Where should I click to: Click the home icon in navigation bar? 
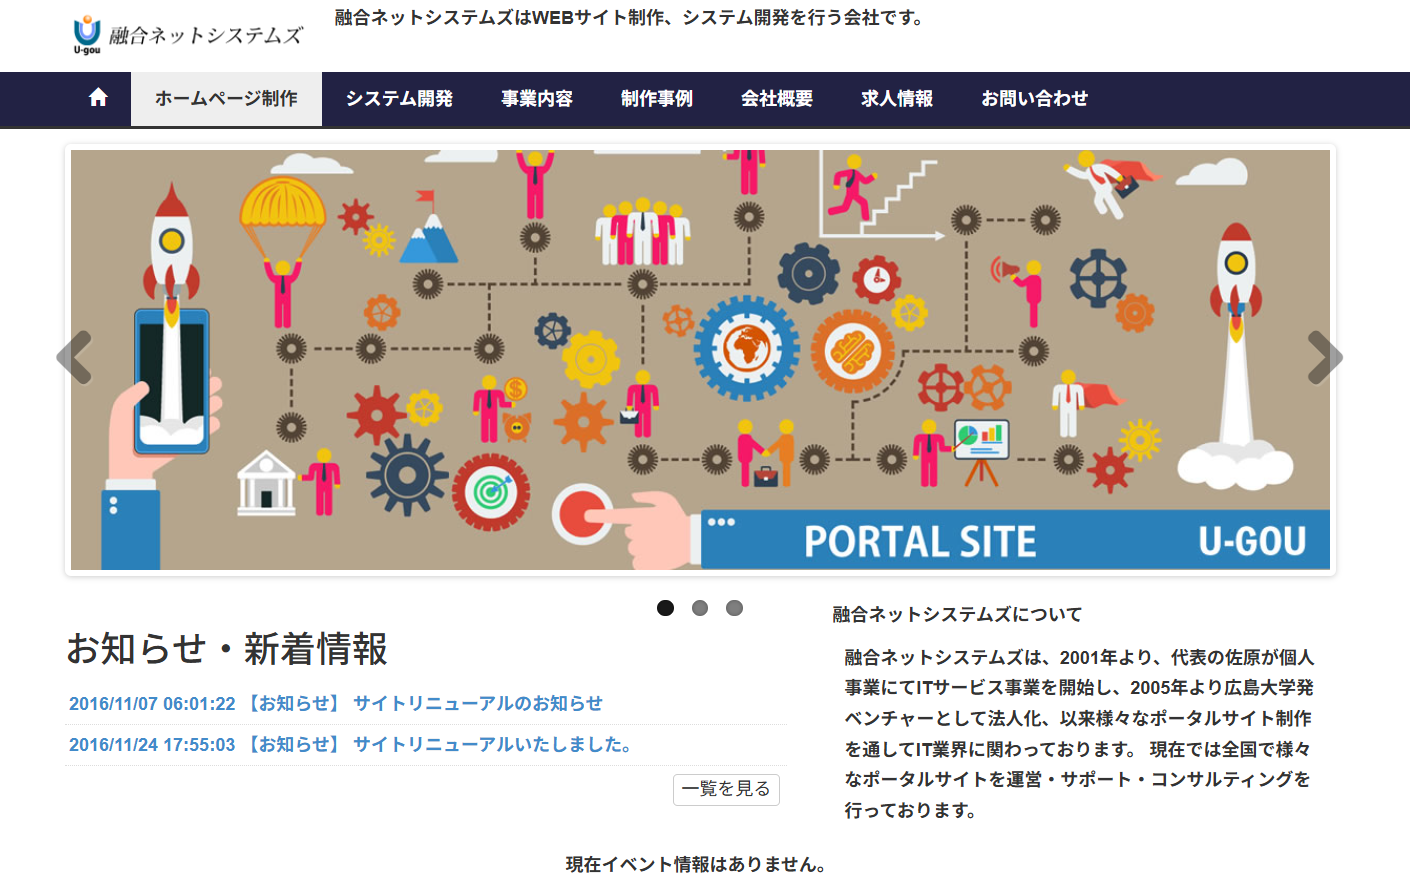point(98,98)
